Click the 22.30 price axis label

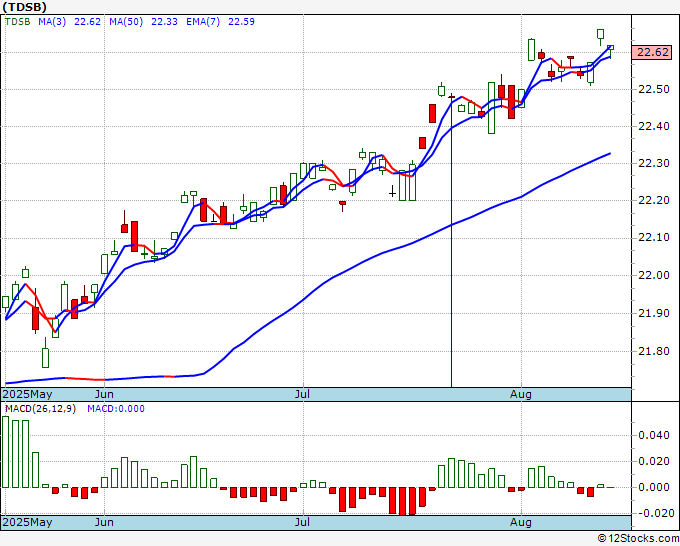point(654,163)
